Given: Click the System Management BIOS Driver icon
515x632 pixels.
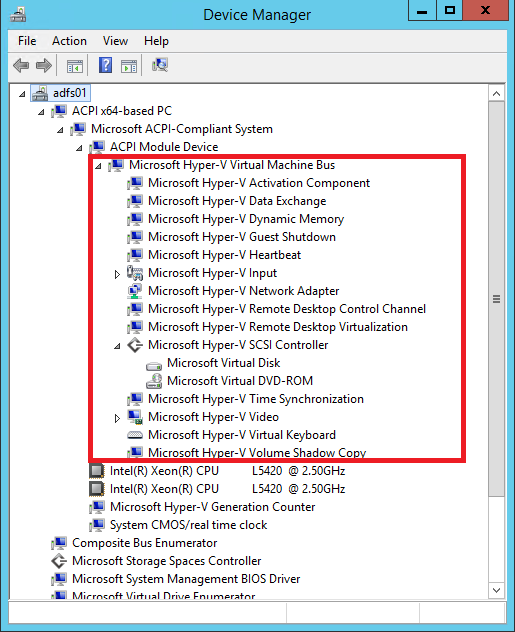Looking at the screenshot, I should [59, 579].
